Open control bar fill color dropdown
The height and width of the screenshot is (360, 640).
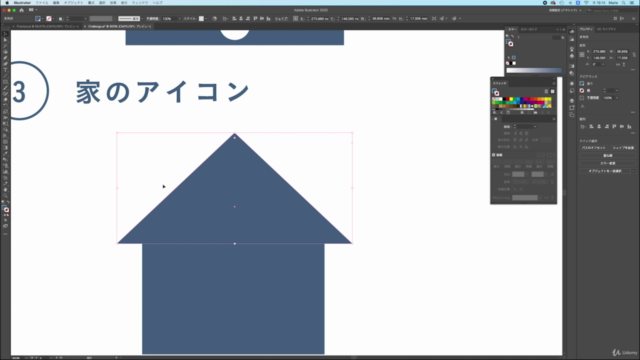pos(42,18)
